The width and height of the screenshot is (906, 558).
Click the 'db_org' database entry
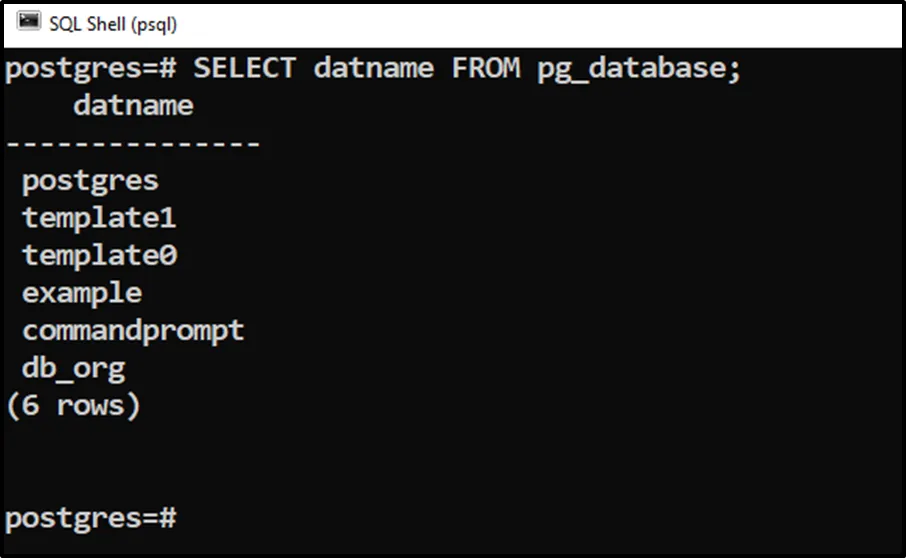(73, 368)
